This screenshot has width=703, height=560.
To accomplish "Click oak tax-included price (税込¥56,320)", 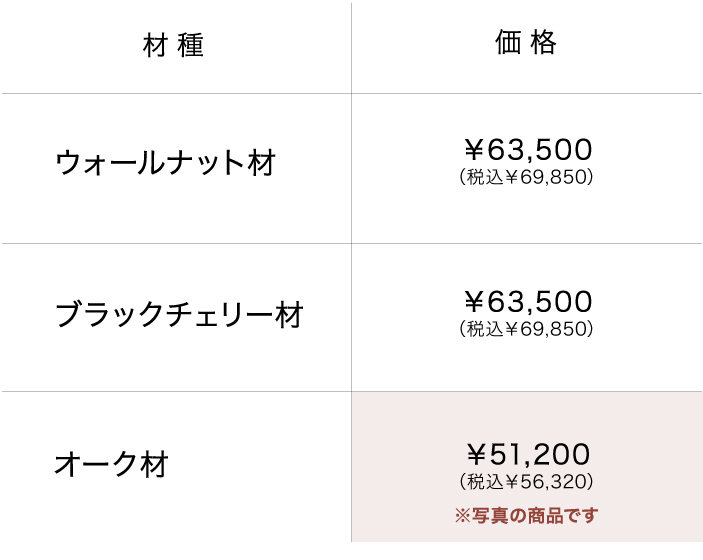I will click(x=527, y=482).
